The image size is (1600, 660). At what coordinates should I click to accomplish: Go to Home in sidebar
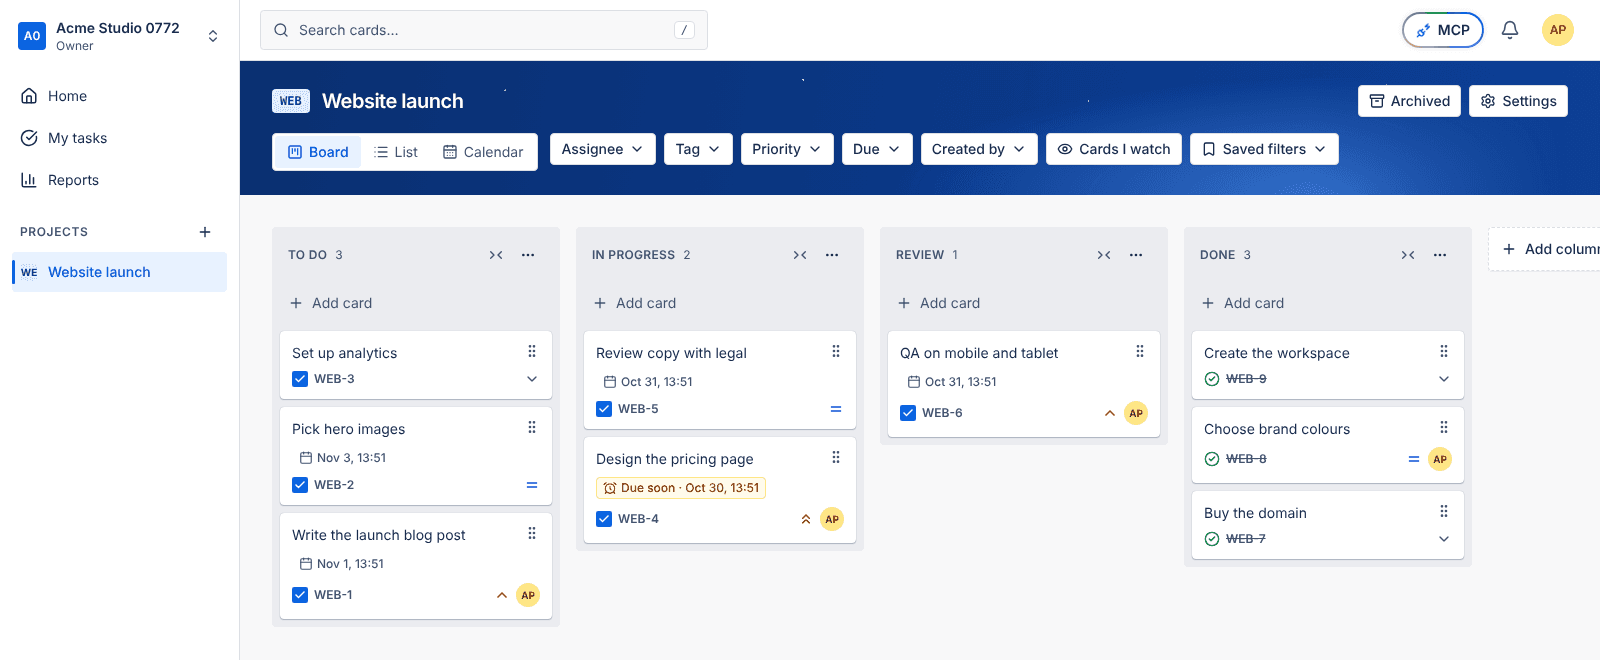pyautogui.click(x=120, y=96)
